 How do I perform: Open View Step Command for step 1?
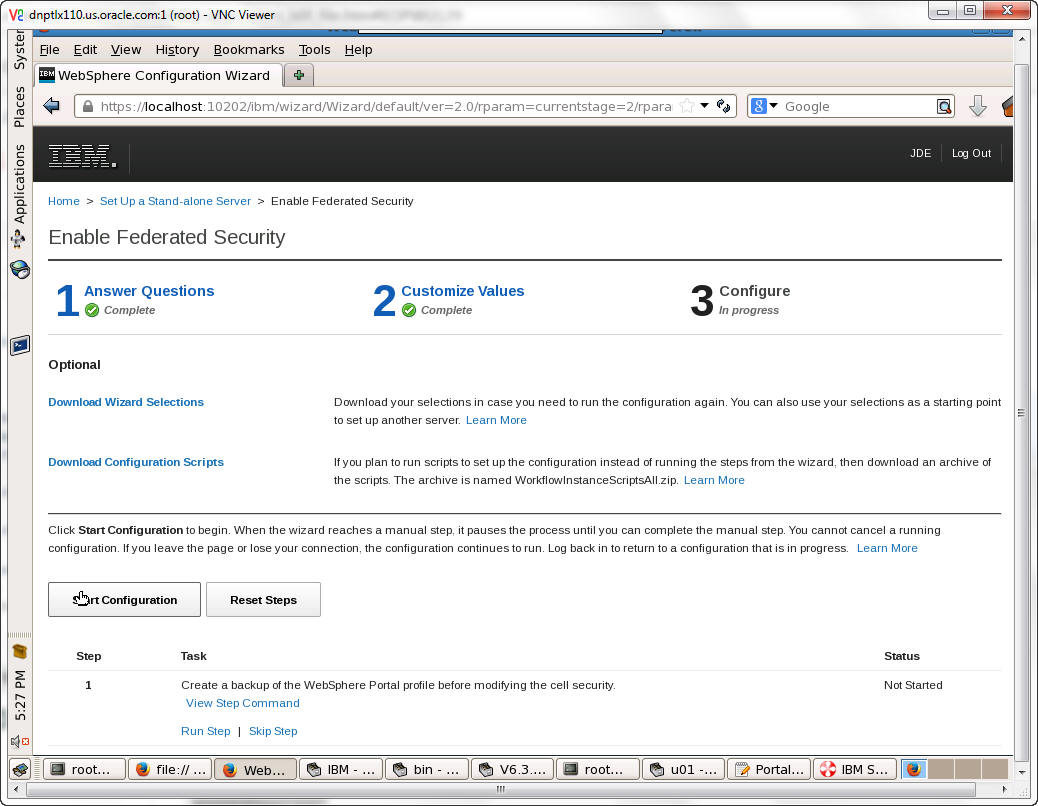[x=242, y=703]
